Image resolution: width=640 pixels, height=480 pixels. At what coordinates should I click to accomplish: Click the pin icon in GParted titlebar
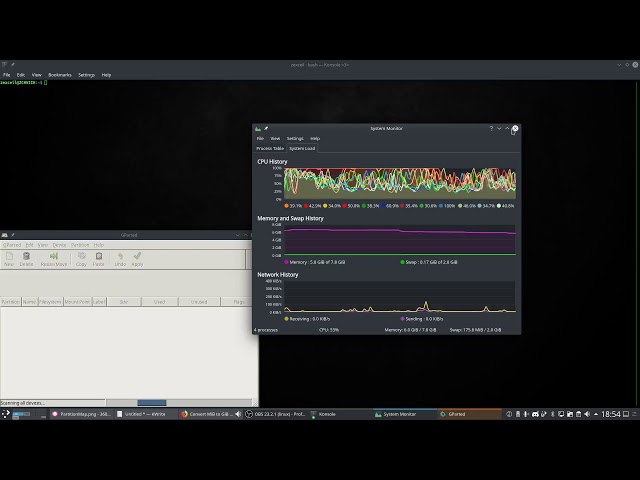(x=13, y=235)
